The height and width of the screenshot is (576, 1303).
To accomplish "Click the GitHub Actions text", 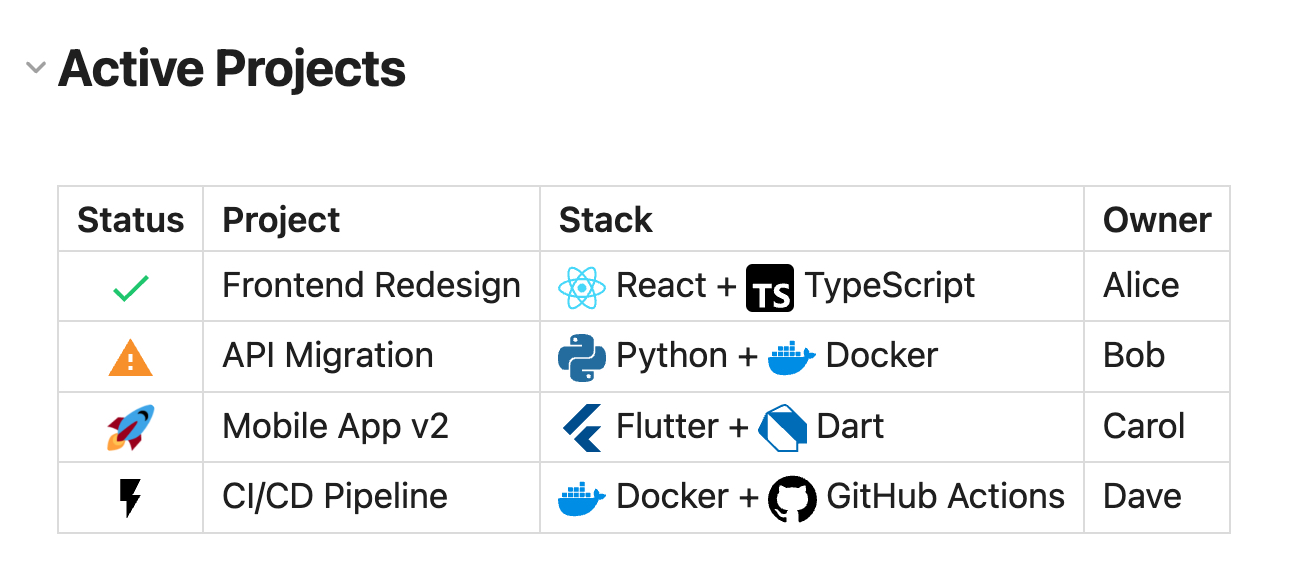I will point(945,496).
